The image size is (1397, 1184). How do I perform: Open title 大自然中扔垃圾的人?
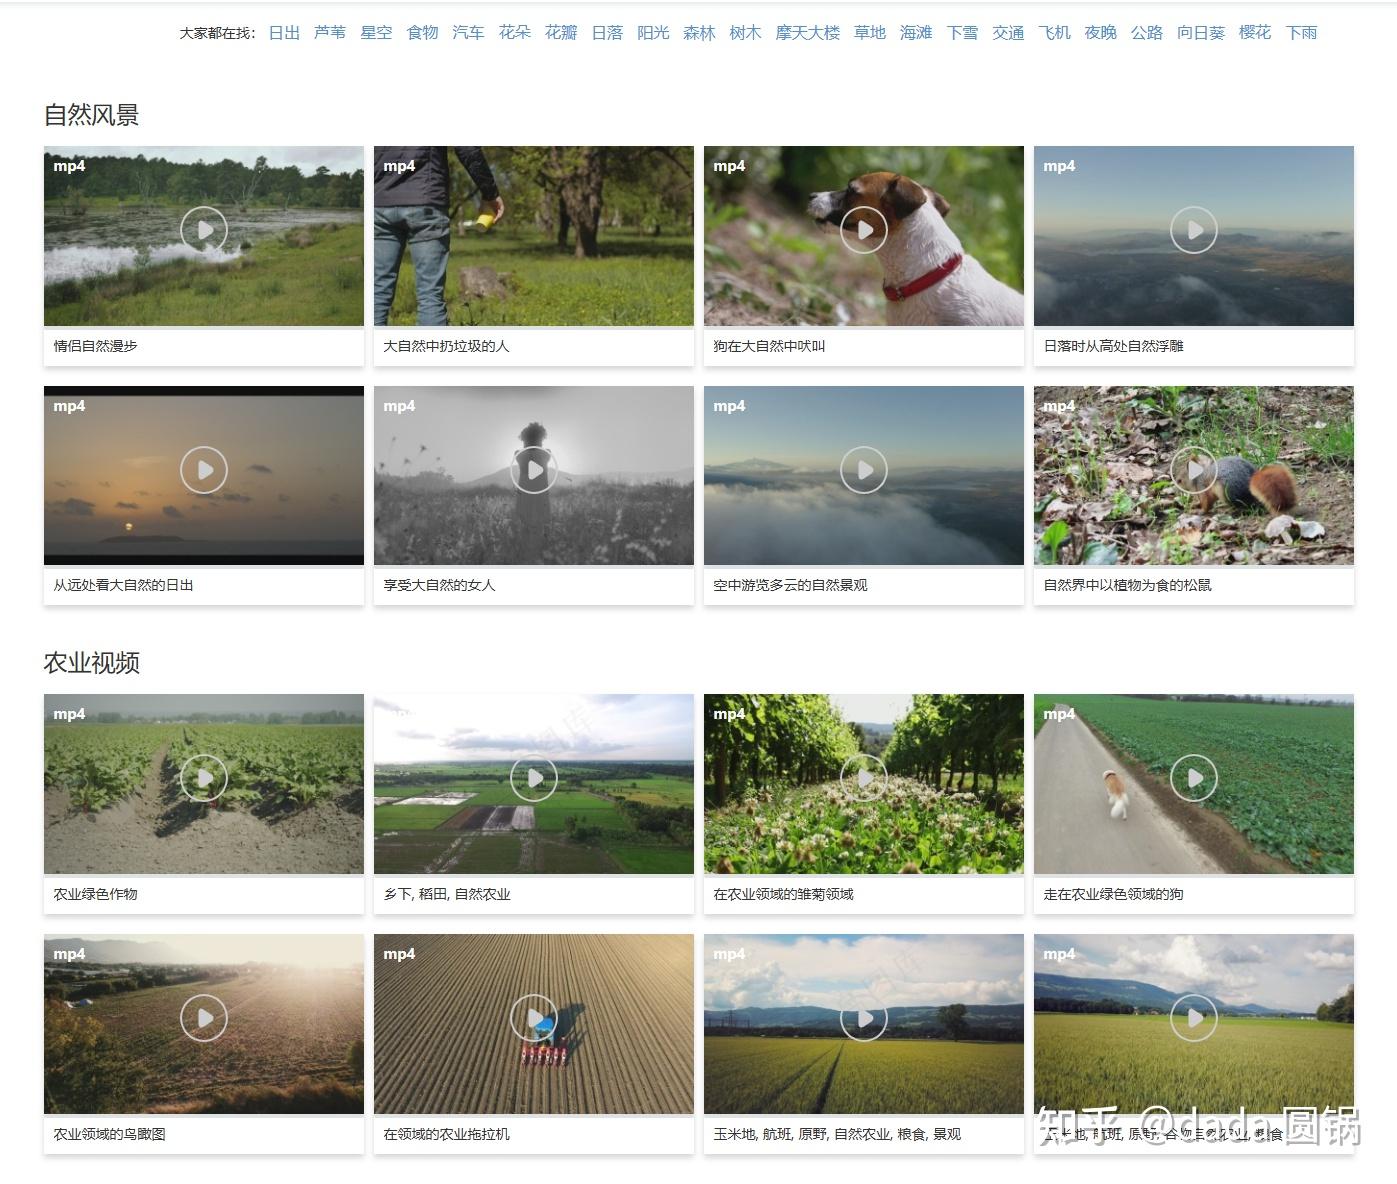(446, 346)
